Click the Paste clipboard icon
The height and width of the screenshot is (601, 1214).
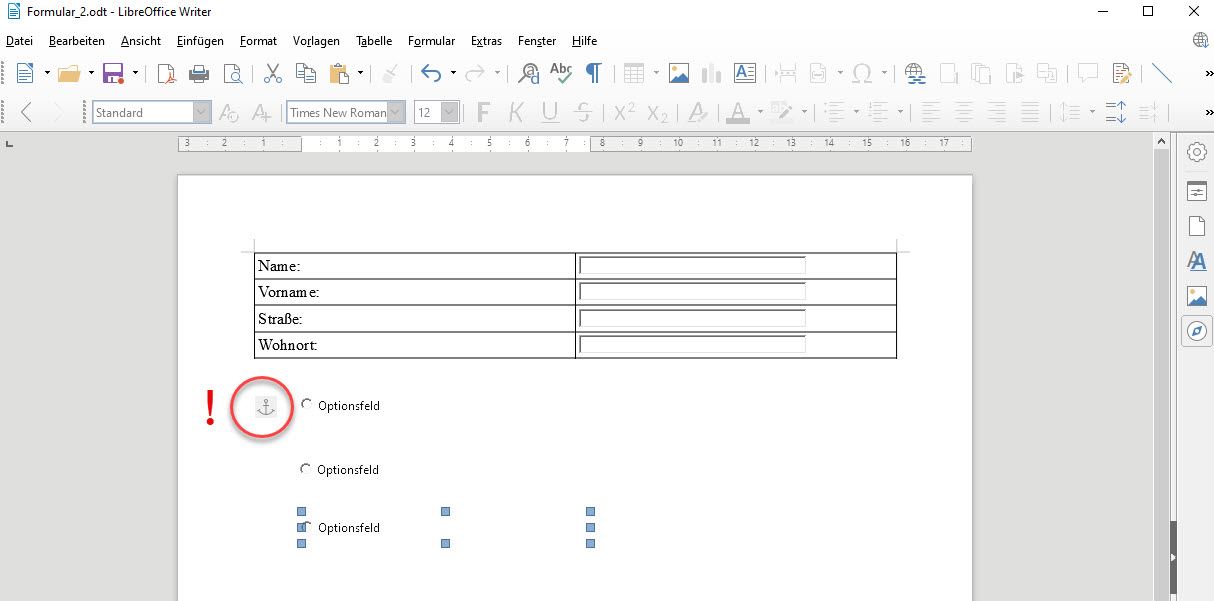(x=339, y=73)
